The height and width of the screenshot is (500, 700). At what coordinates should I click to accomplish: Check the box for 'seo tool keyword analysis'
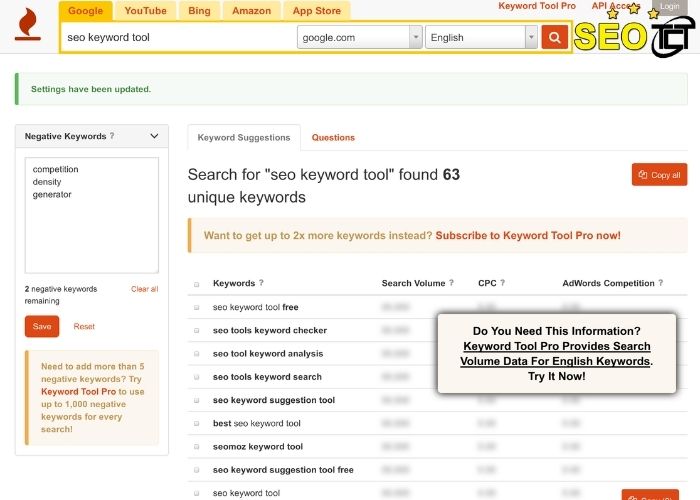(196, 354)
